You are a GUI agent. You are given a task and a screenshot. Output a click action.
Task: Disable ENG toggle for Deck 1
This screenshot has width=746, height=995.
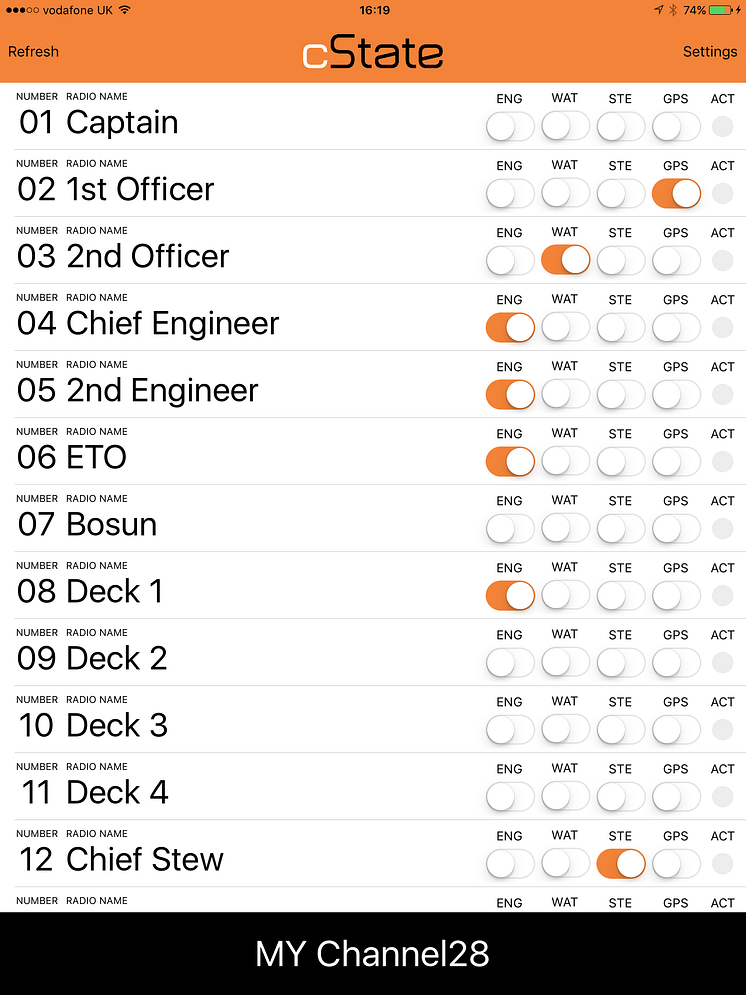point(510,595)
